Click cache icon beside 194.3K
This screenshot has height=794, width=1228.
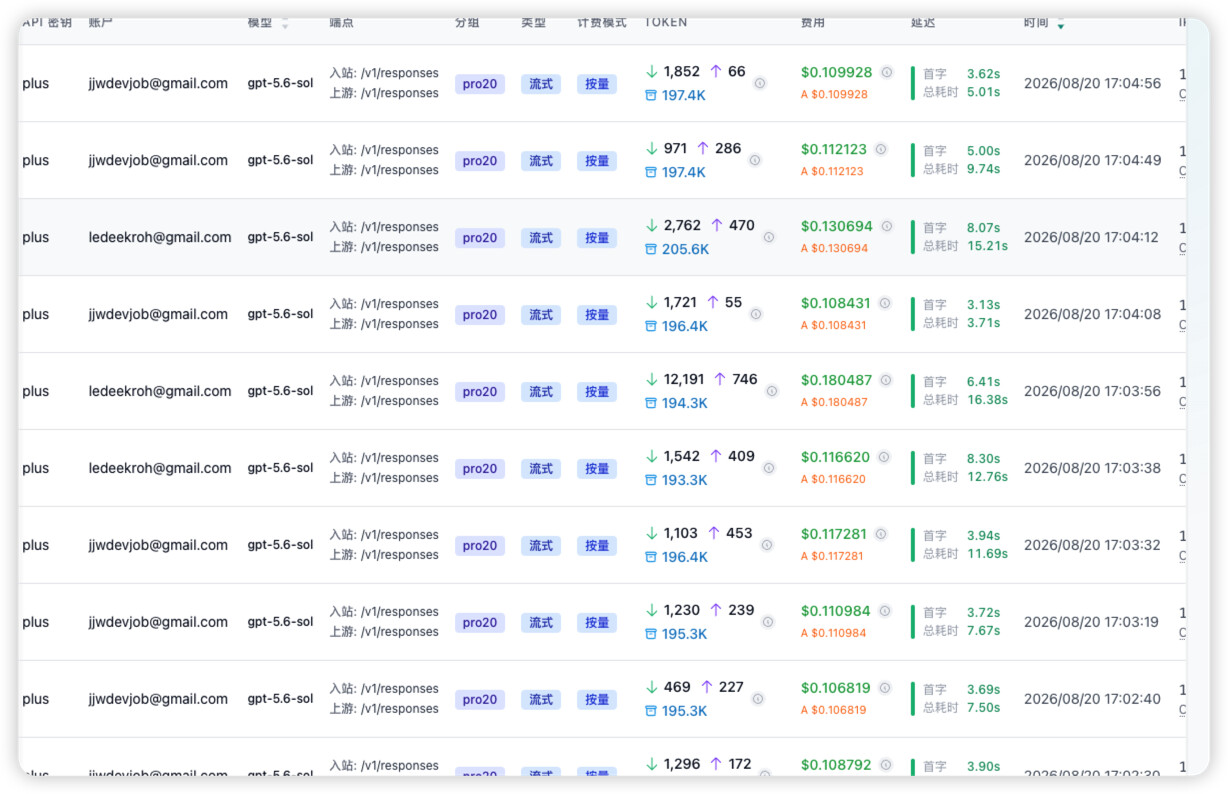[x=651, y=403]
